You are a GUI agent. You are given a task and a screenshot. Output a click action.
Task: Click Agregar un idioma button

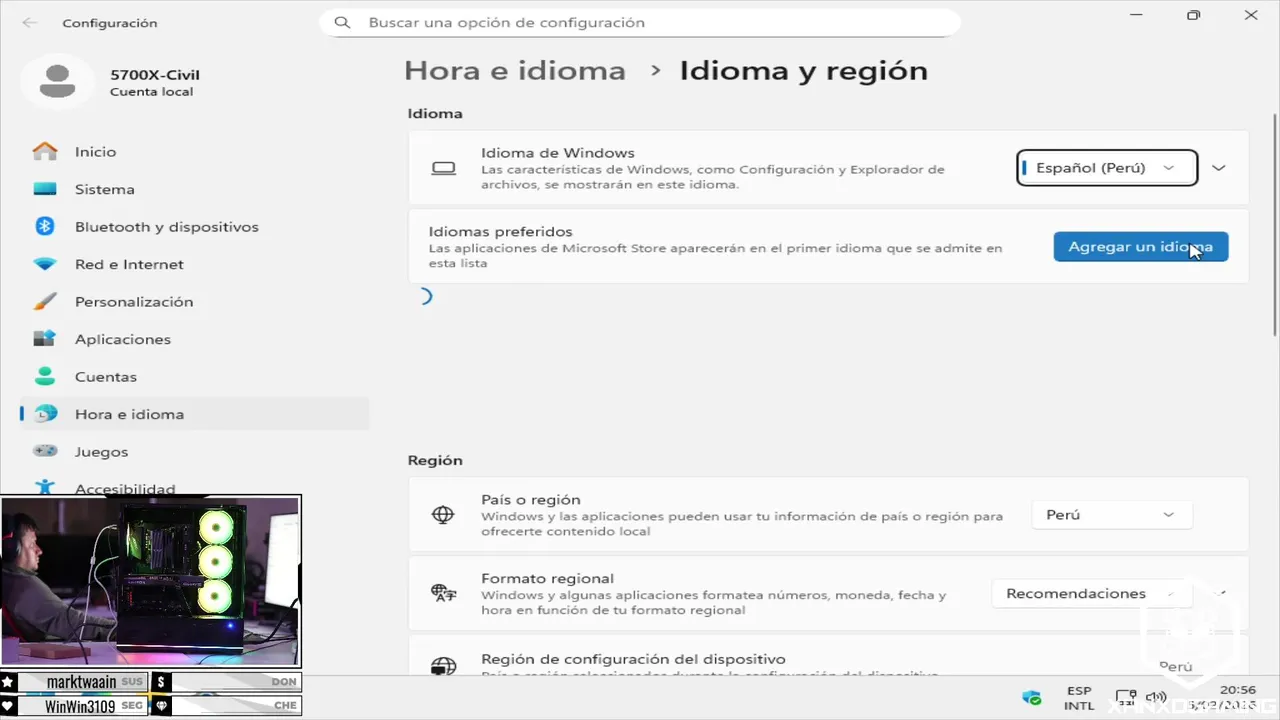click(1140, 247)
